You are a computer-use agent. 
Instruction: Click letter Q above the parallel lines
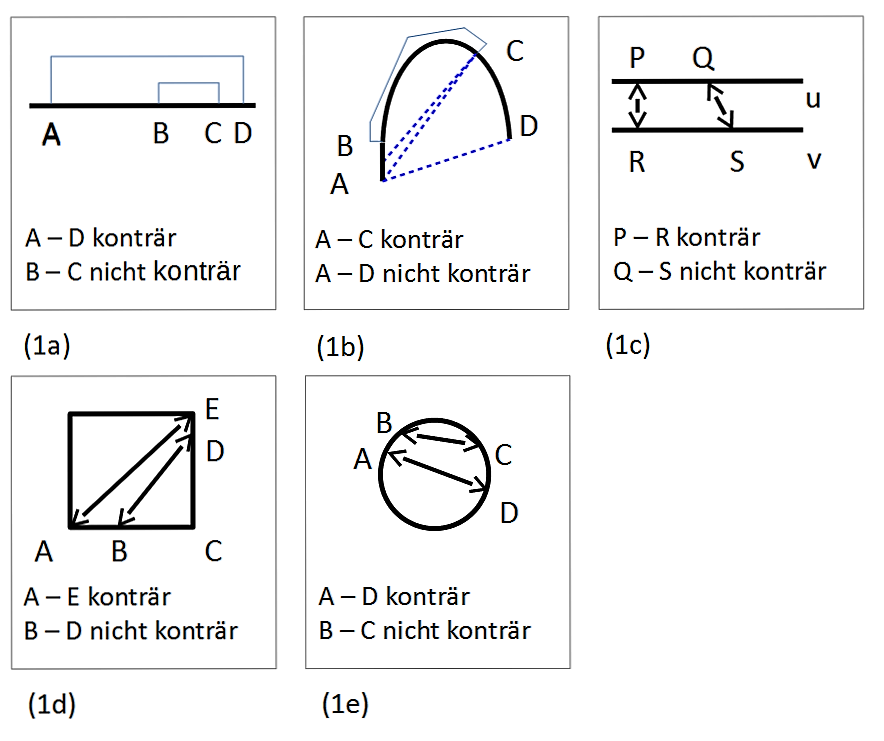[x=703, y=59]
